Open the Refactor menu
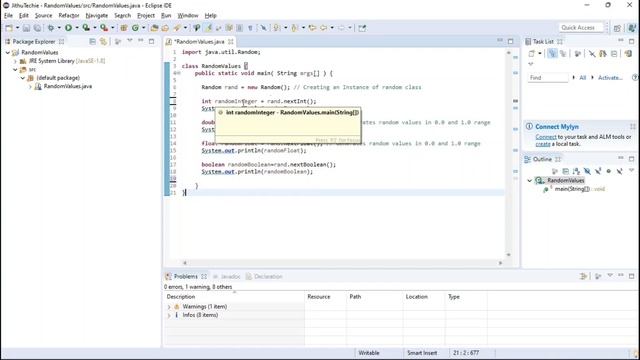Image resolution: width=640 pixels, height=360 pixels. (x=69, y=16)
